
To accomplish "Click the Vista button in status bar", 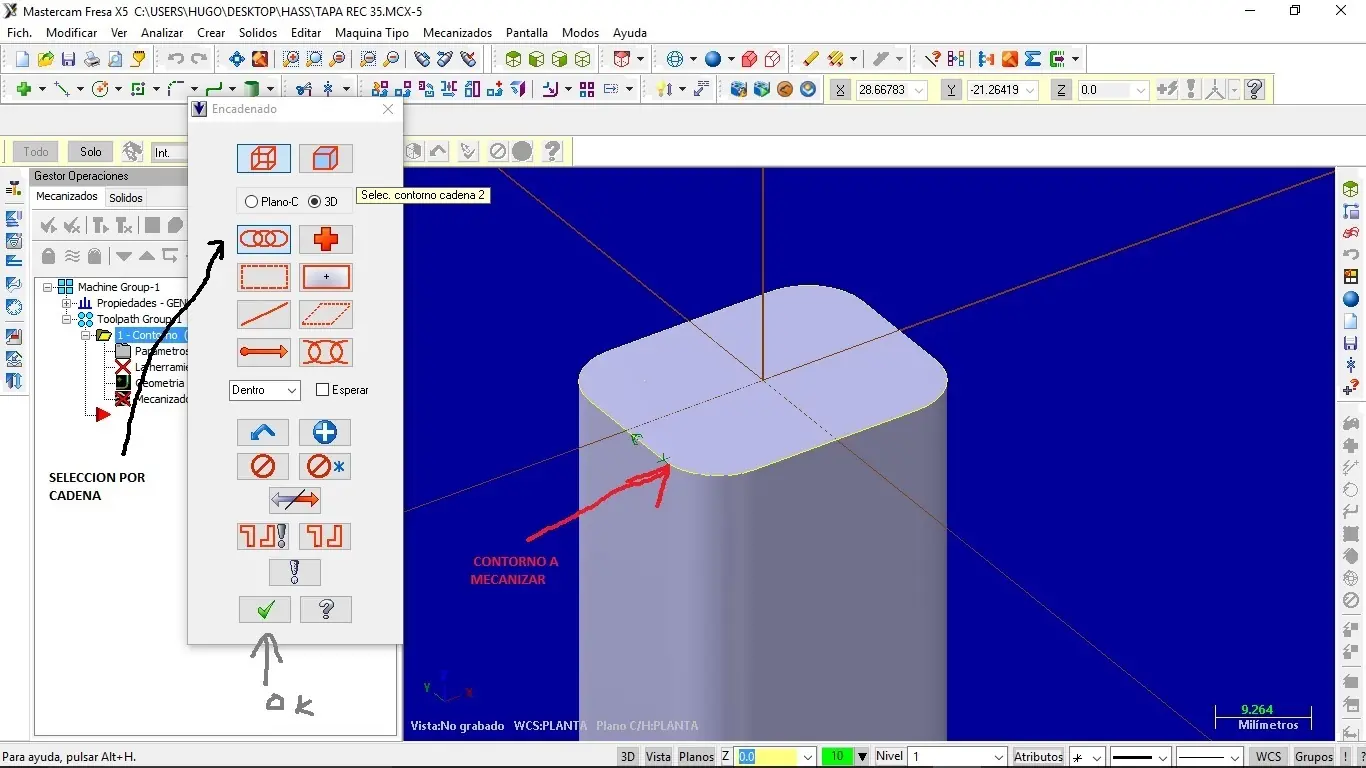I will click(x=658, y=757).
